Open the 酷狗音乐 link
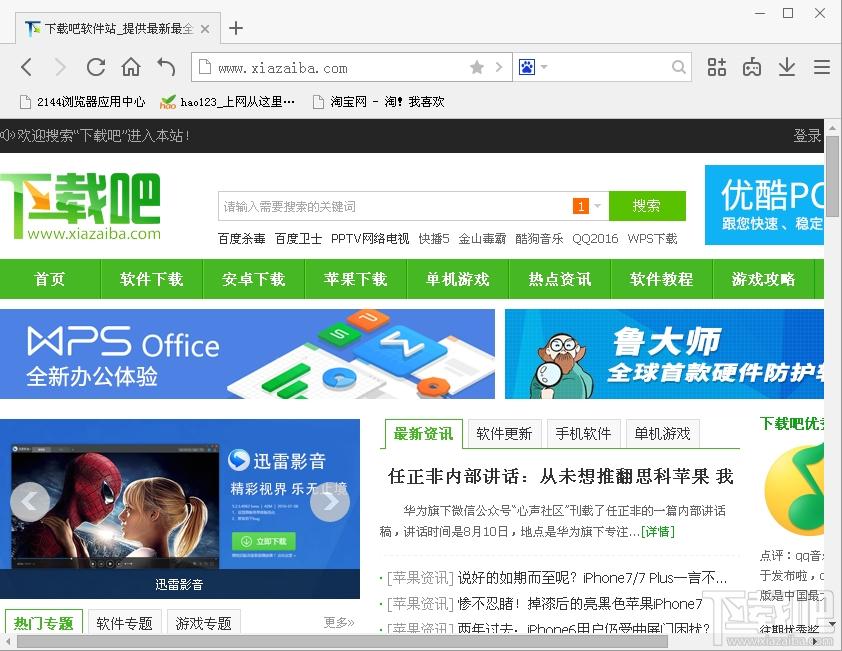The image size is (842, 651). point(539,238)
